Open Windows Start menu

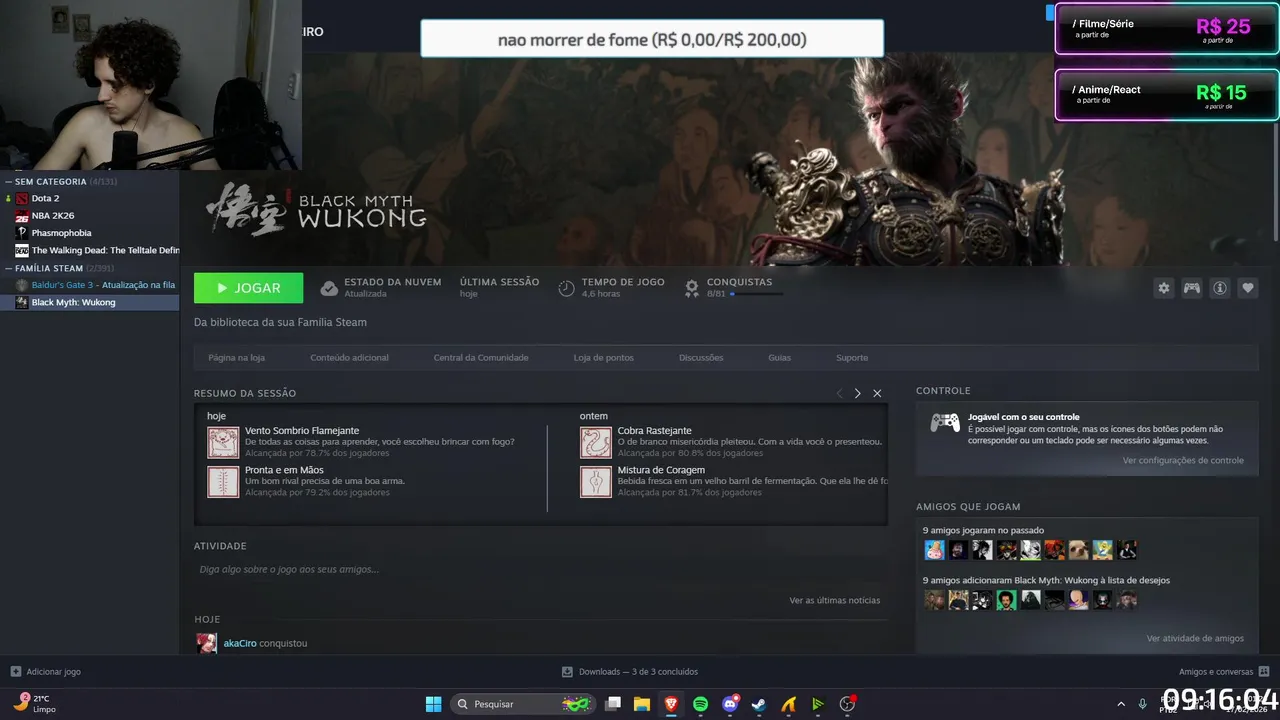(433, 704)
